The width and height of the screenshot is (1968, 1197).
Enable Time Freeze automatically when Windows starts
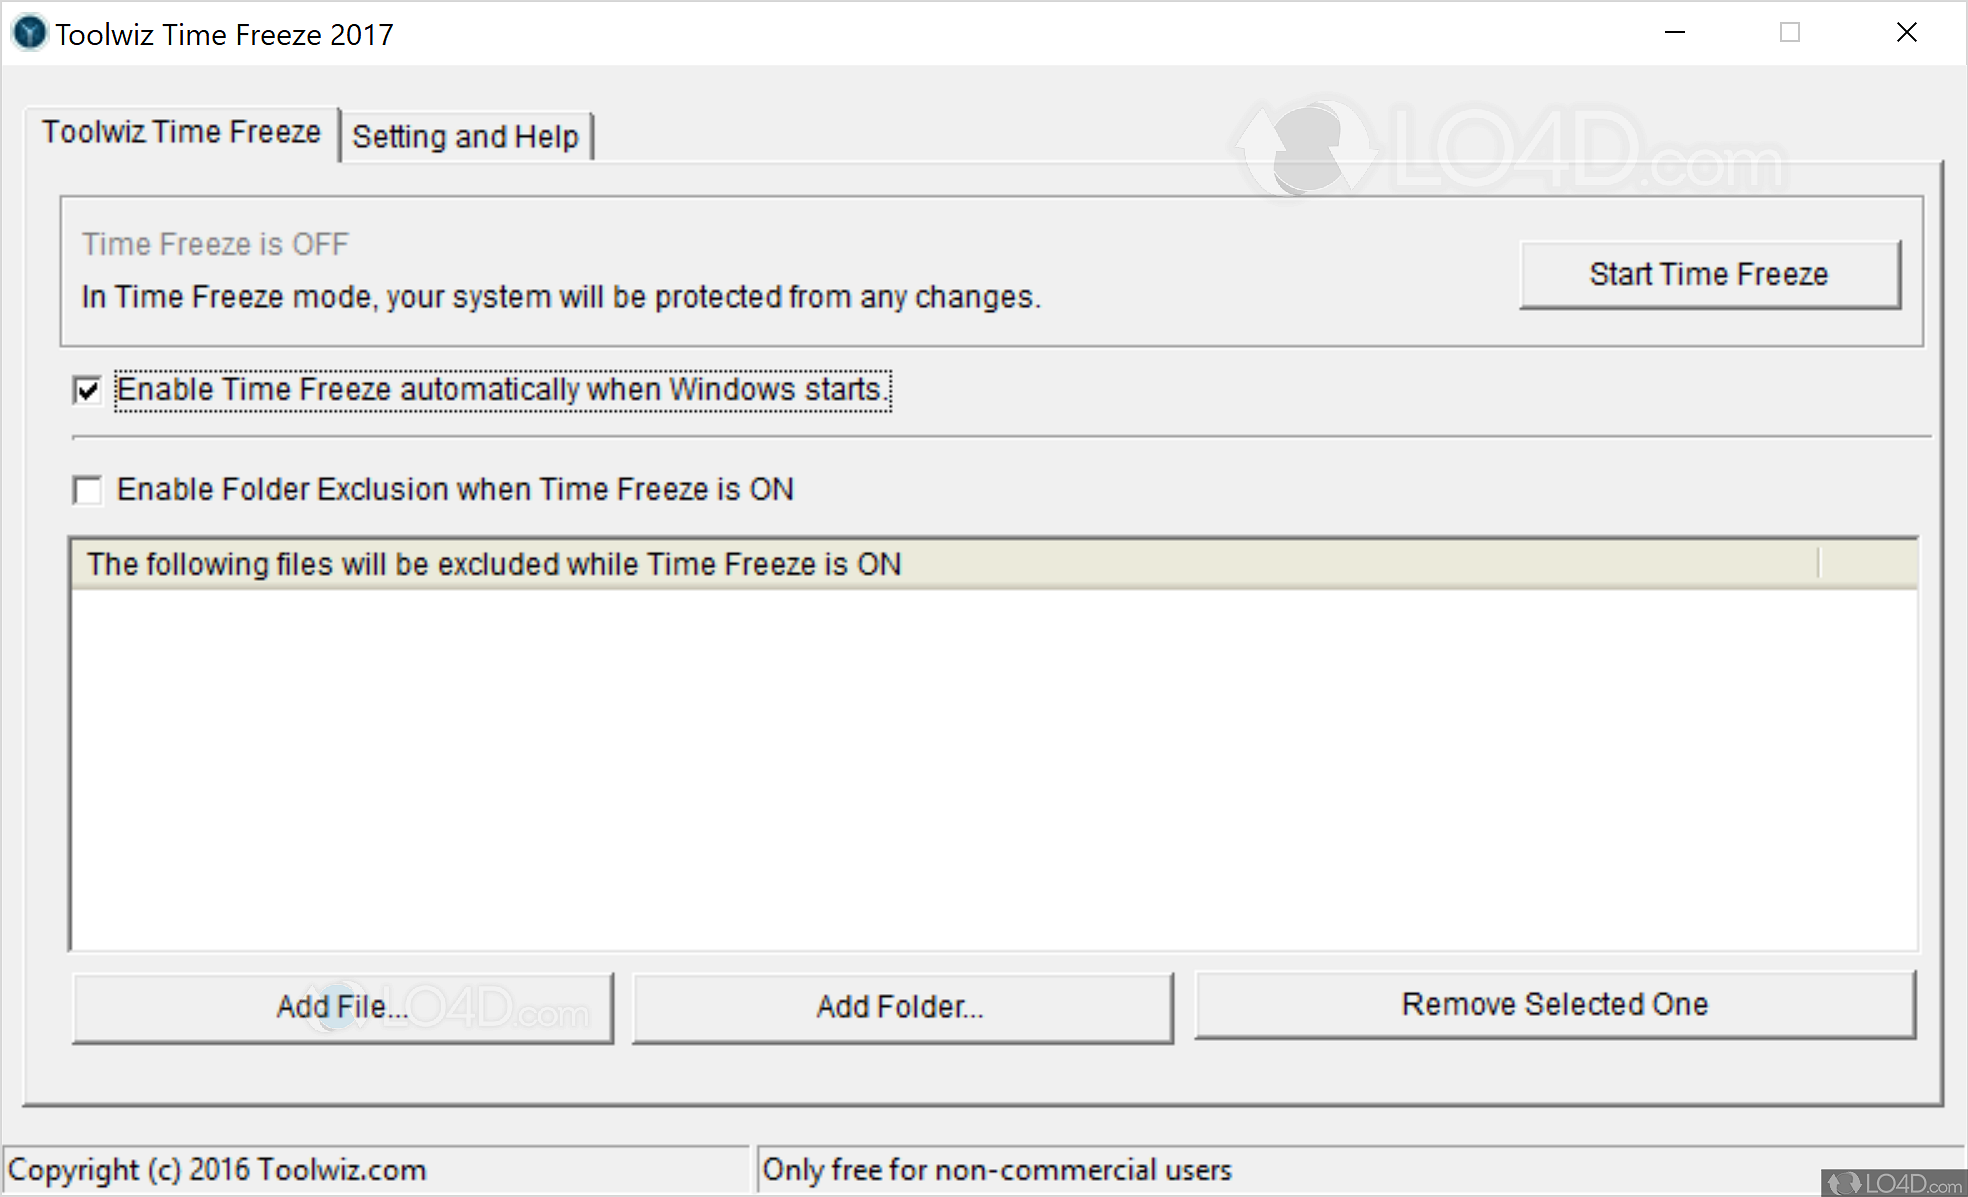point(87,390)
